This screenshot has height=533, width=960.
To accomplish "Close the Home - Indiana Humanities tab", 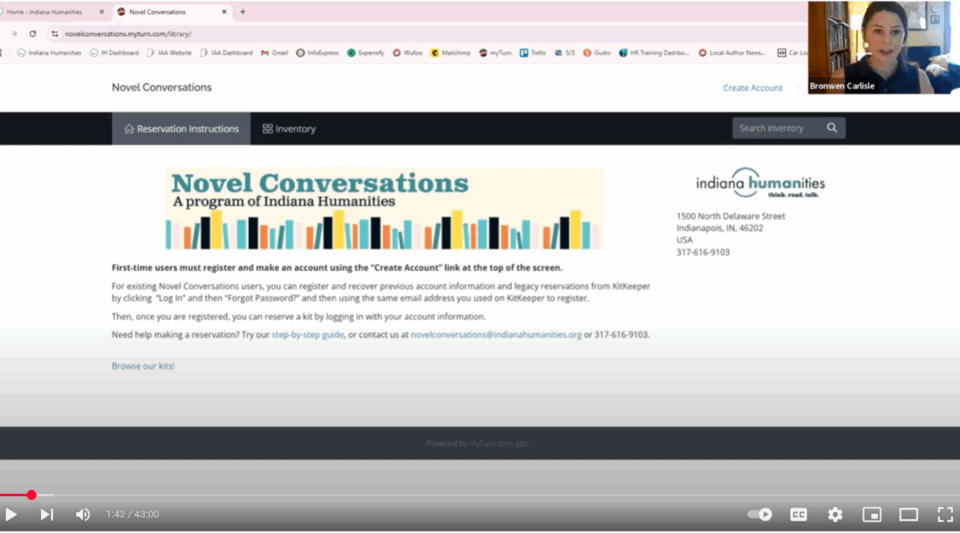I will [x=102, y=12].
